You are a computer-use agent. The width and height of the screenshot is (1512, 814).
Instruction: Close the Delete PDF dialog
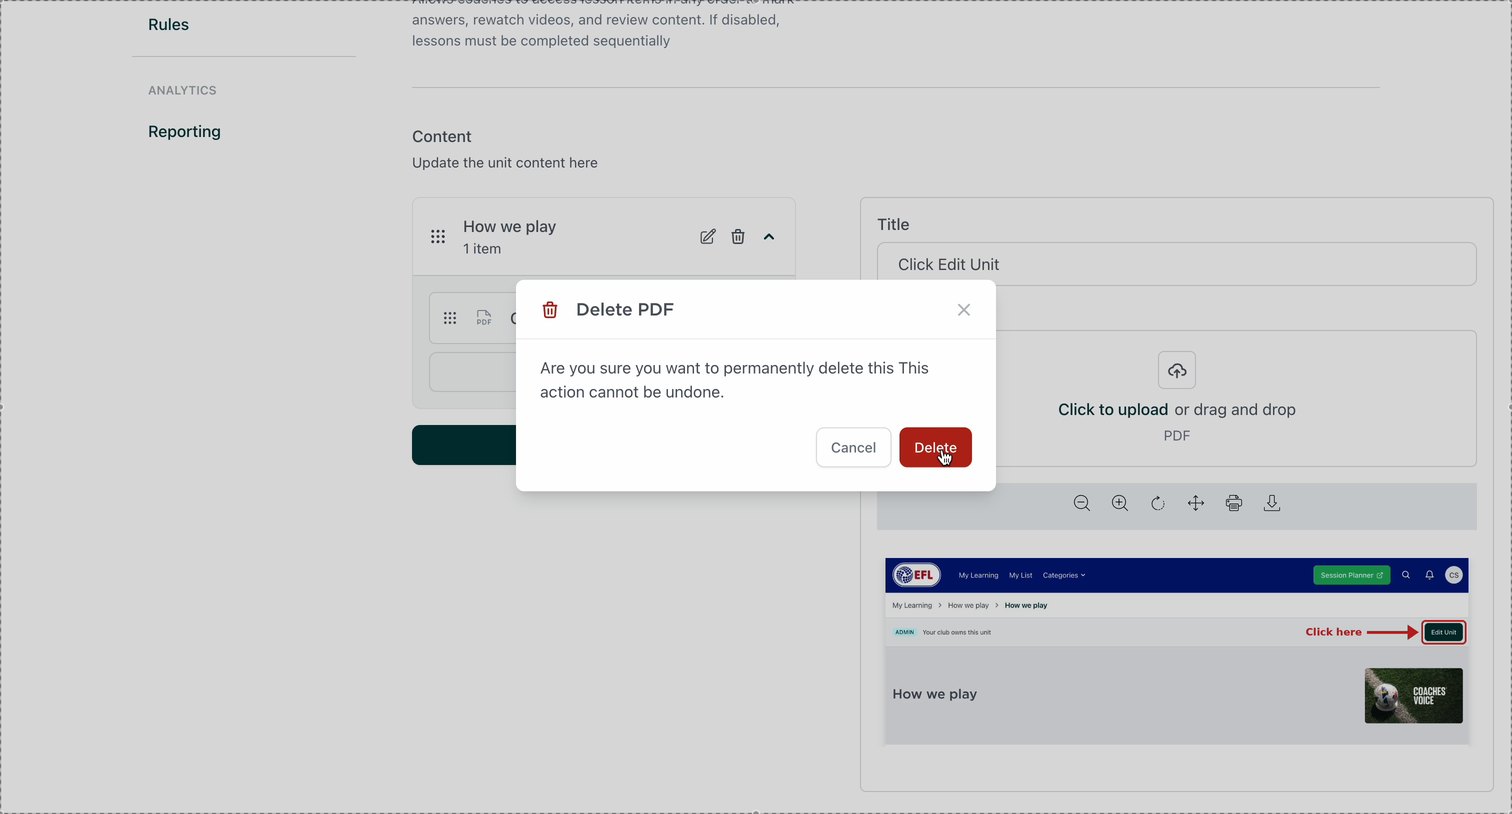tap(964, 310)
